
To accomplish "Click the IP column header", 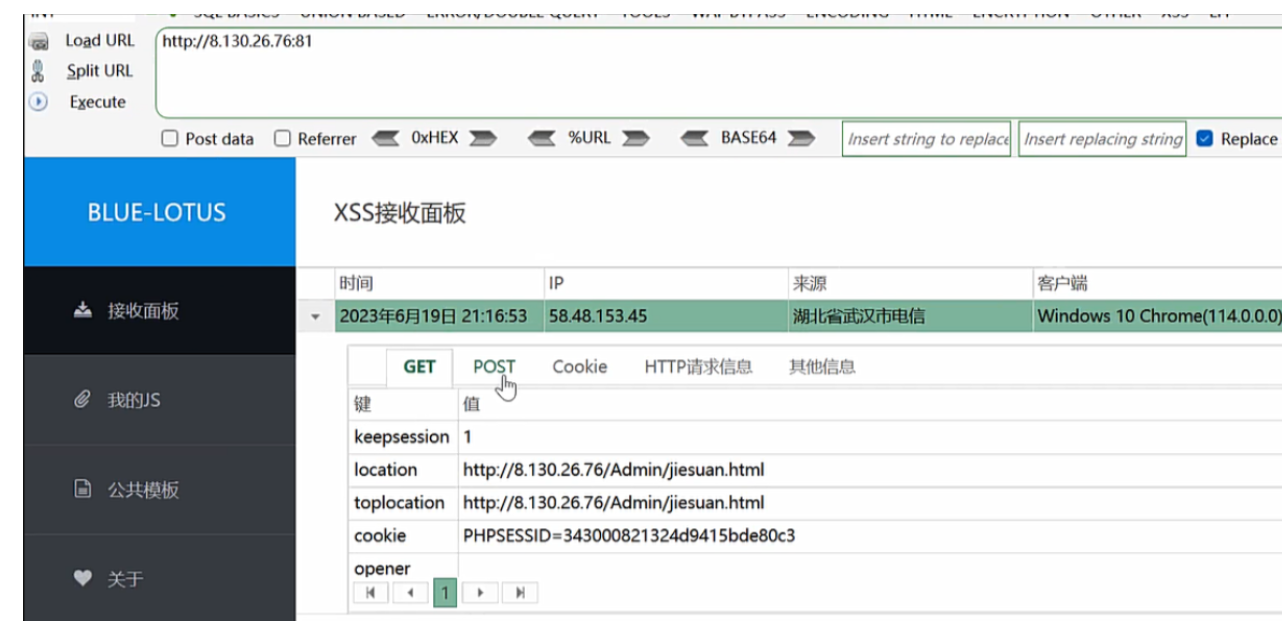I will coord(667,284).
